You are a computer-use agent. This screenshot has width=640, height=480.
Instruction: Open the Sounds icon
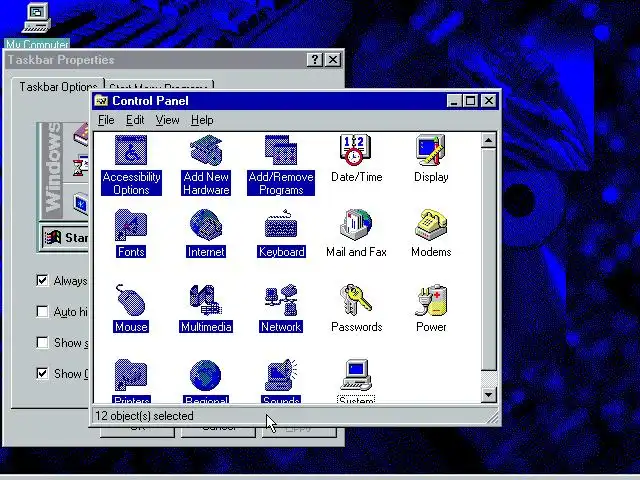[x=281, y=375]
